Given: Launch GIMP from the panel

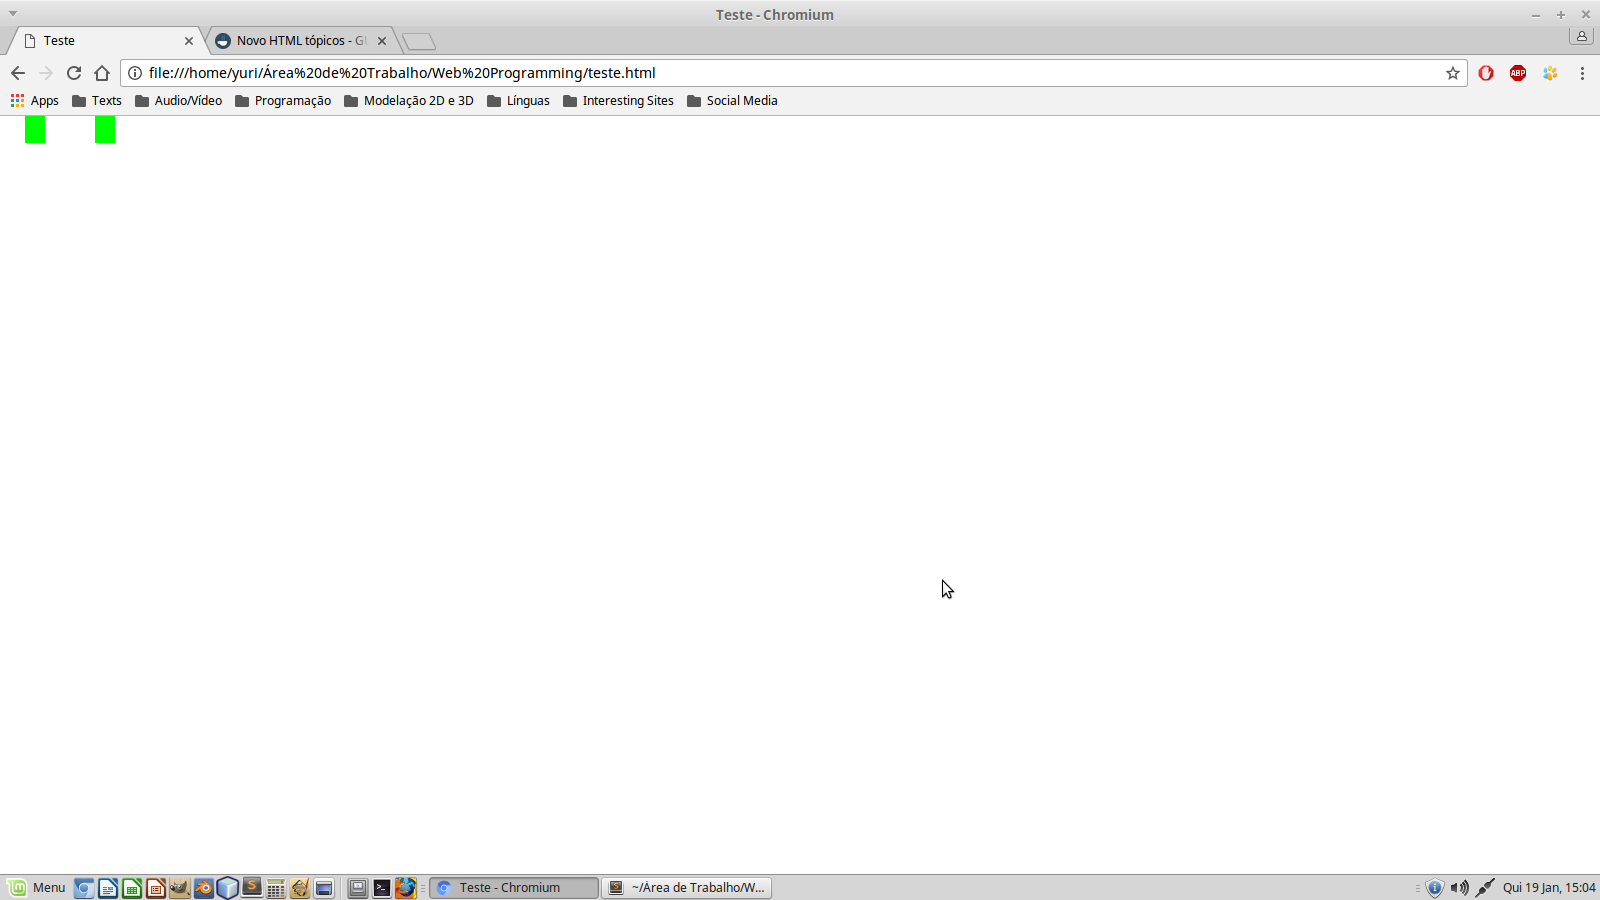Looking at the screenshot, I should (180, 888).
